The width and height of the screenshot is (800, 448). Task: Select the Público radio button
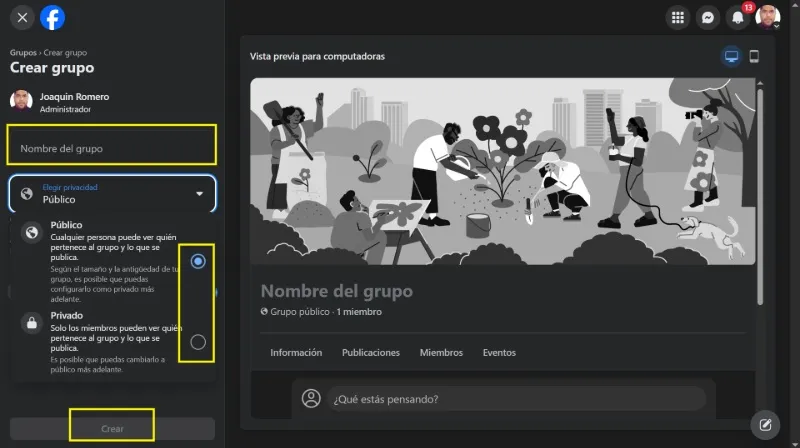click(198, 261)
